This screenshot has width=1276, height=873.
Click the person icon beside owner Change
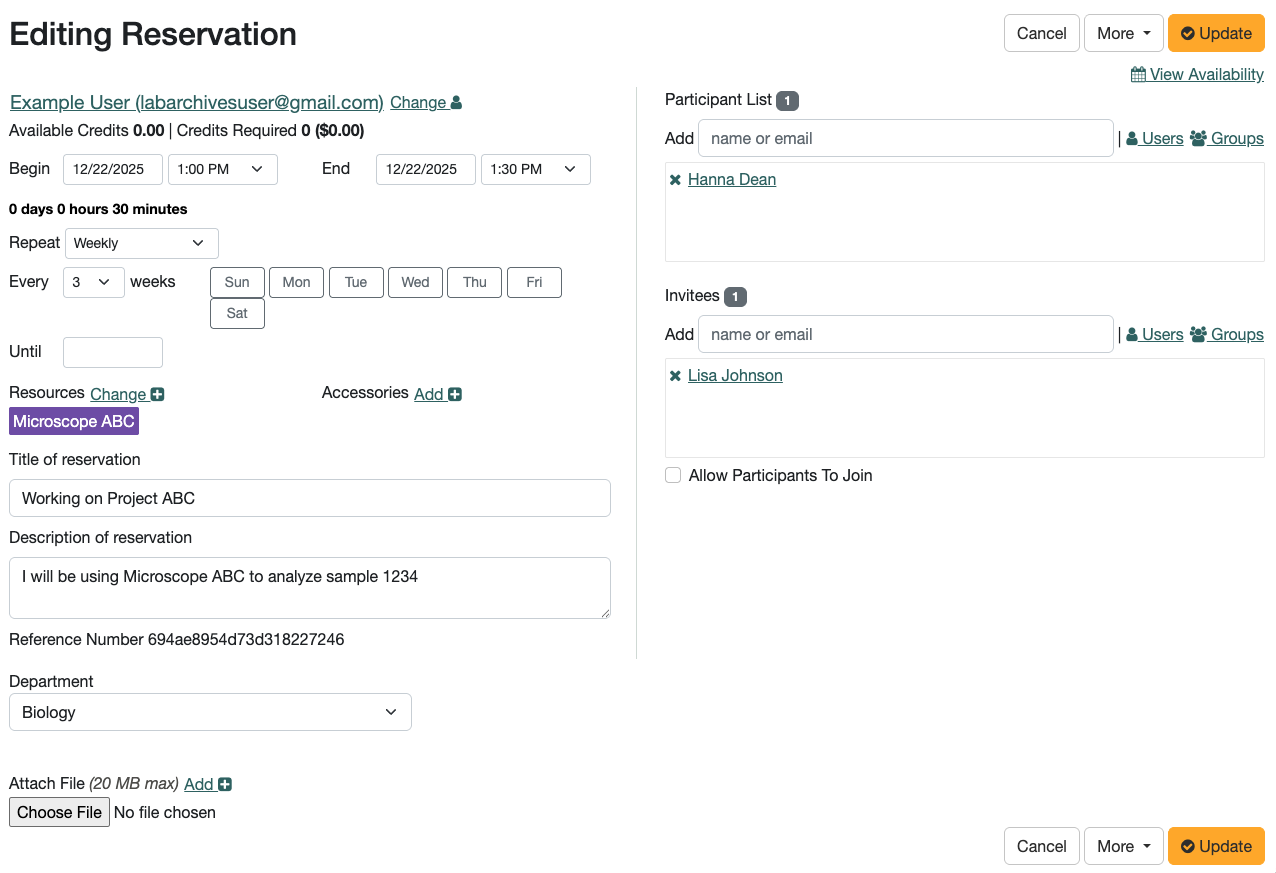[x=457, y=103]
